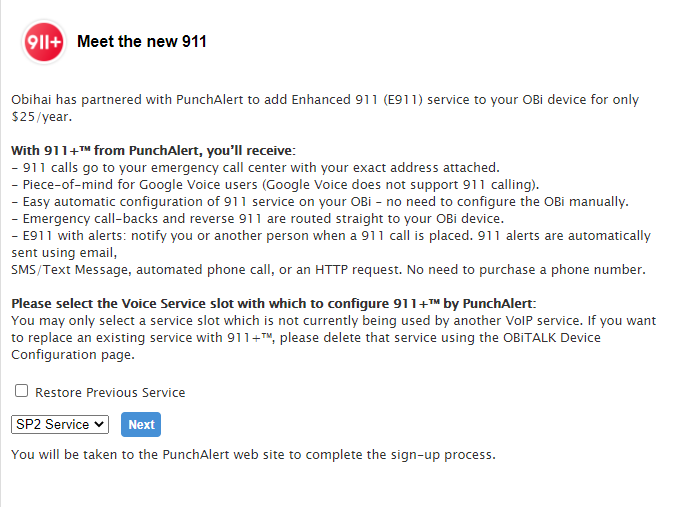679x507 pixels.
Task: Open the SP2 Service dropdown
Action: [x=60, y=424]
